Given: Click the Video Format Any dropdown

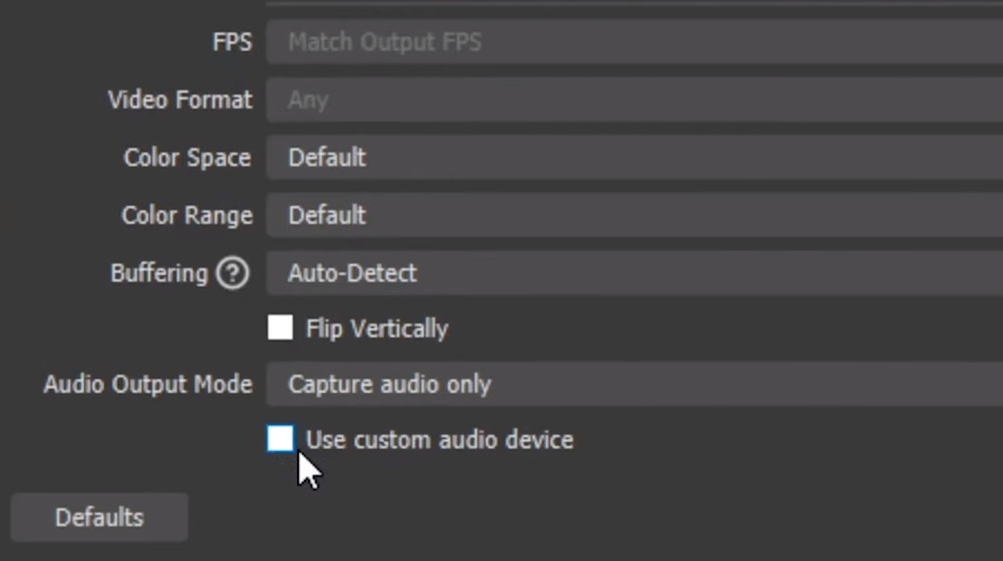Looking at the screenshot, I should [634, 100].
